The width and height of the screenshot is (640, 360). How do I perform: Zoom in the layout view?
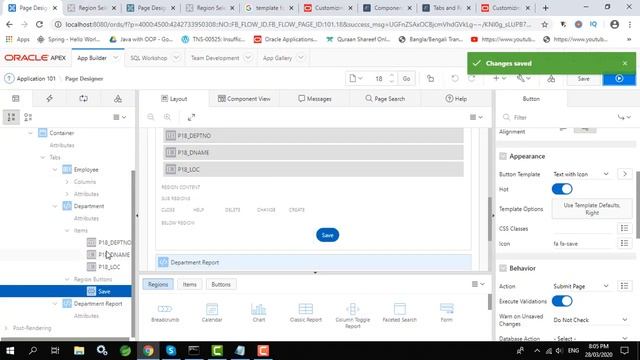pyautogui.click(x=167, y=117)
